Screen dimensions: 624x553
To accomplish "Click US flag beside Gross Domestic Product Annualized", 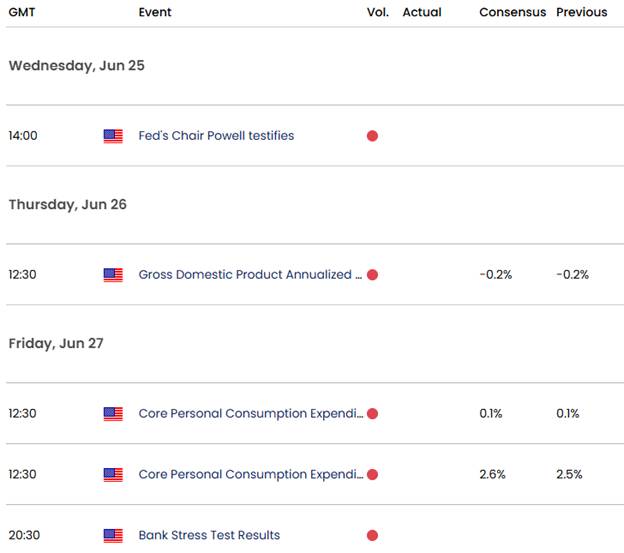I will coord(113,275).
